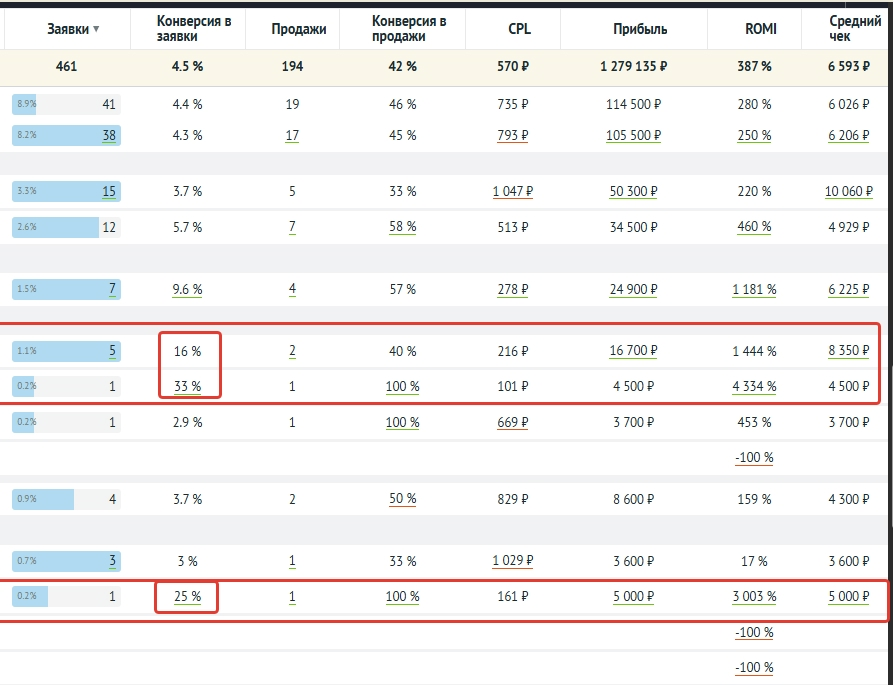Image resolution: width=893 pixels, height=685 pixels.
Task: Open underlined ROMI value 460 %
Action: point(754,227)
